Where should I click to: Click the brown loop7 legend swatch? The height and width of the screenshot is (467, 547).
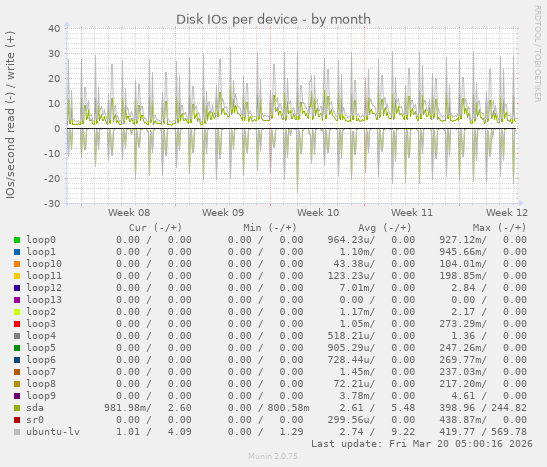click(17, 372)
